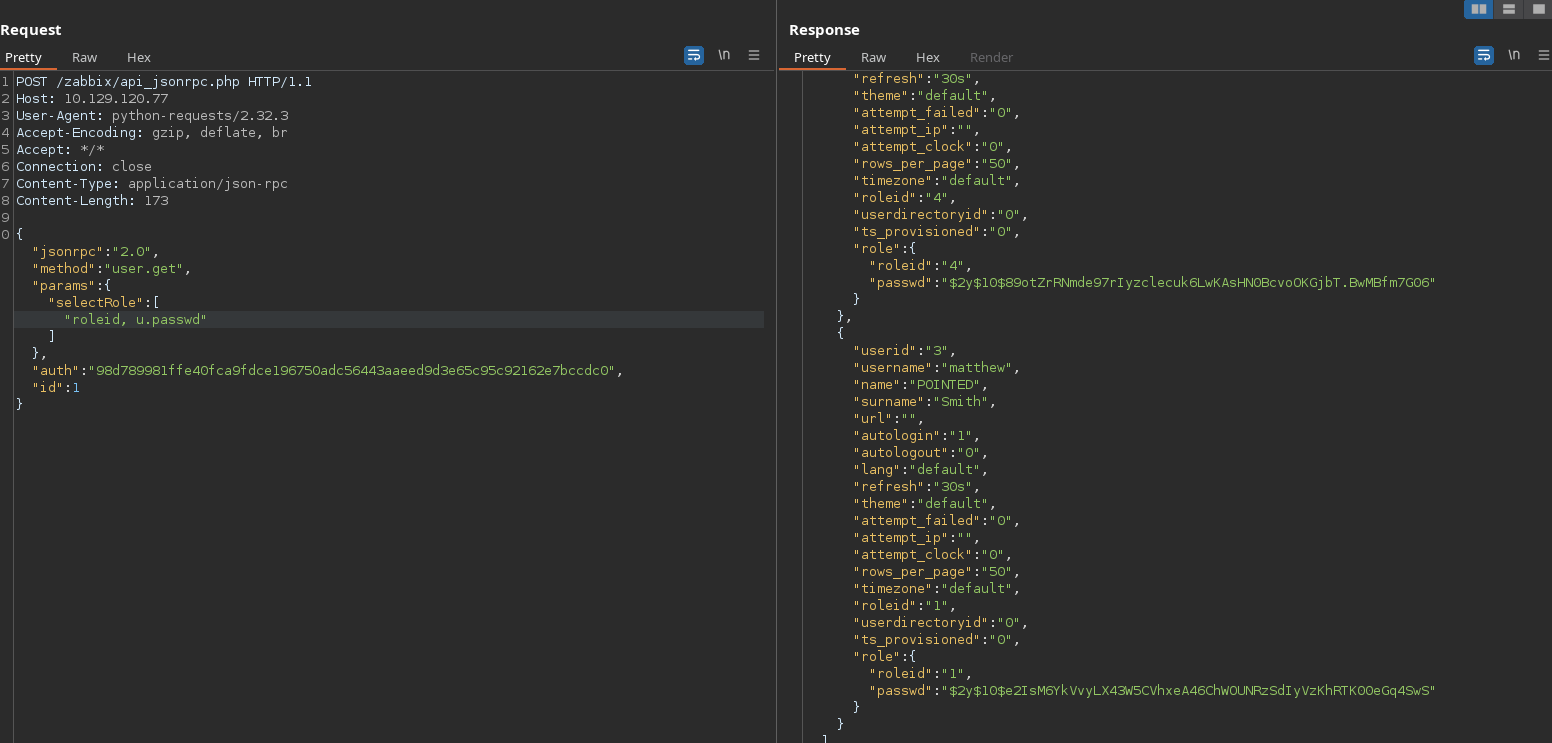Switch to Response Raw tab

click(874, 57)
